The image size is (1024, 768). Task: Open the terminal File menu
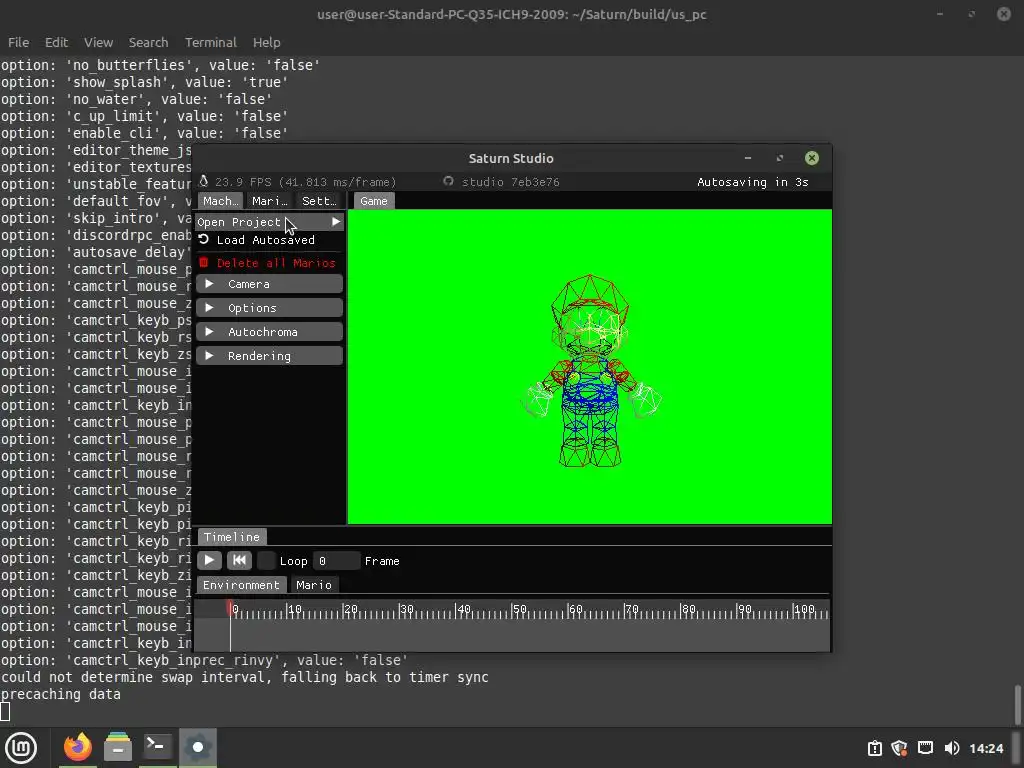point(18,42)
